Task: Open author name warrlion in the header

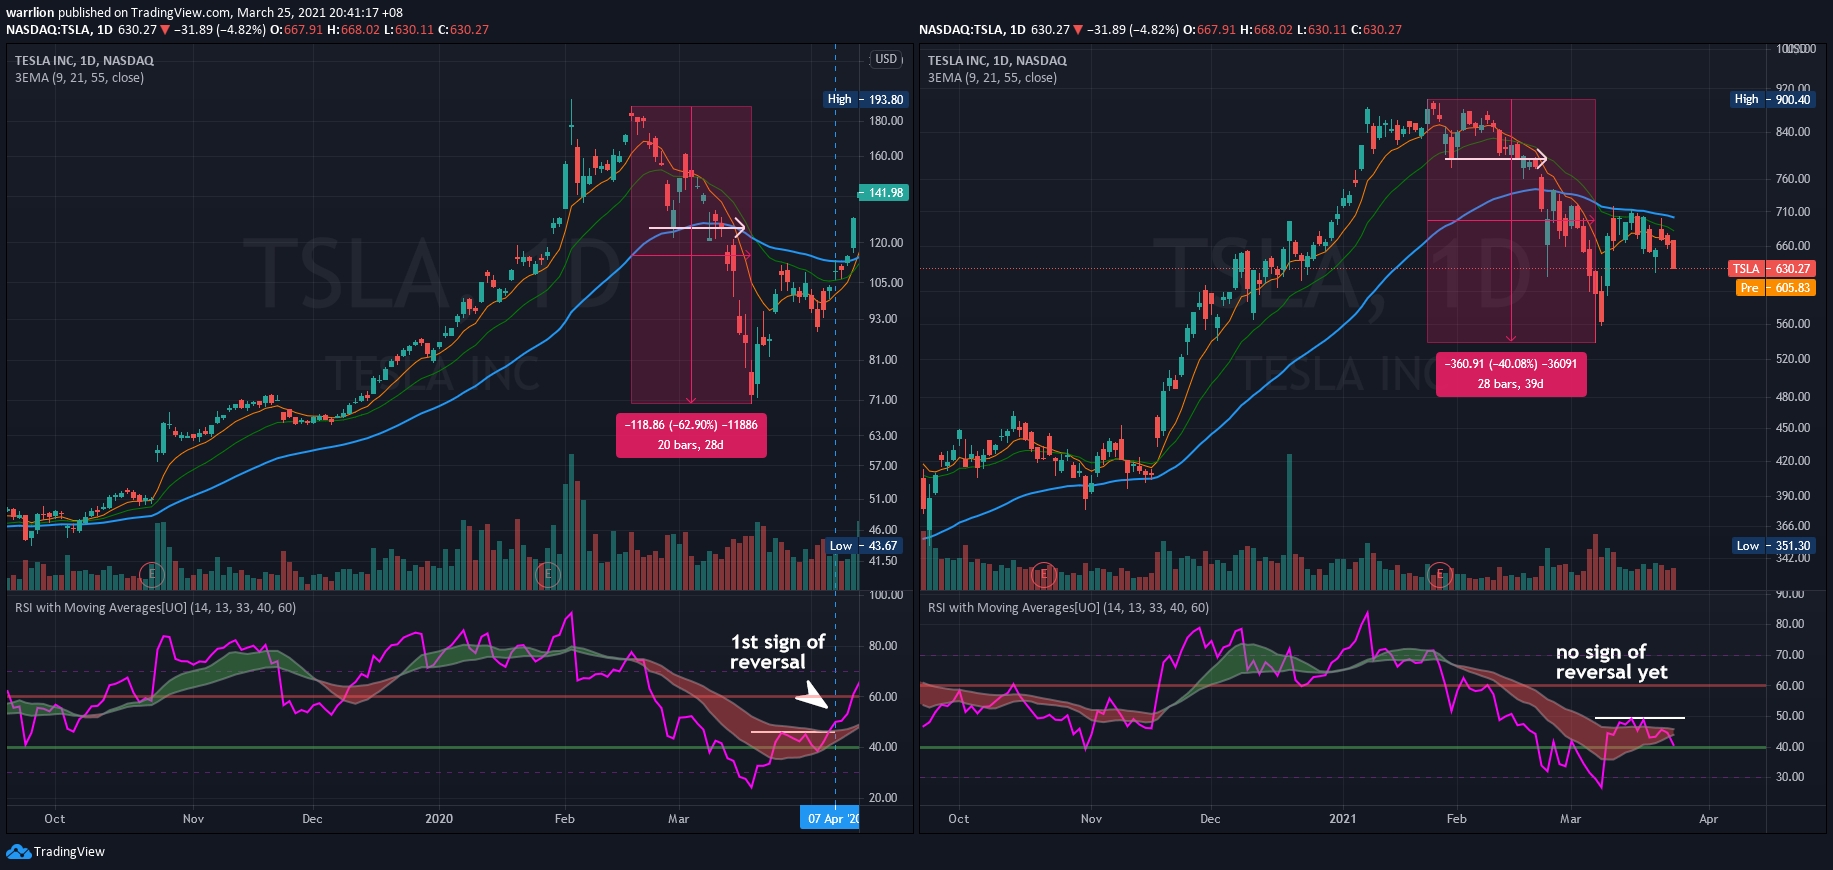Action: tap(30, 13)
